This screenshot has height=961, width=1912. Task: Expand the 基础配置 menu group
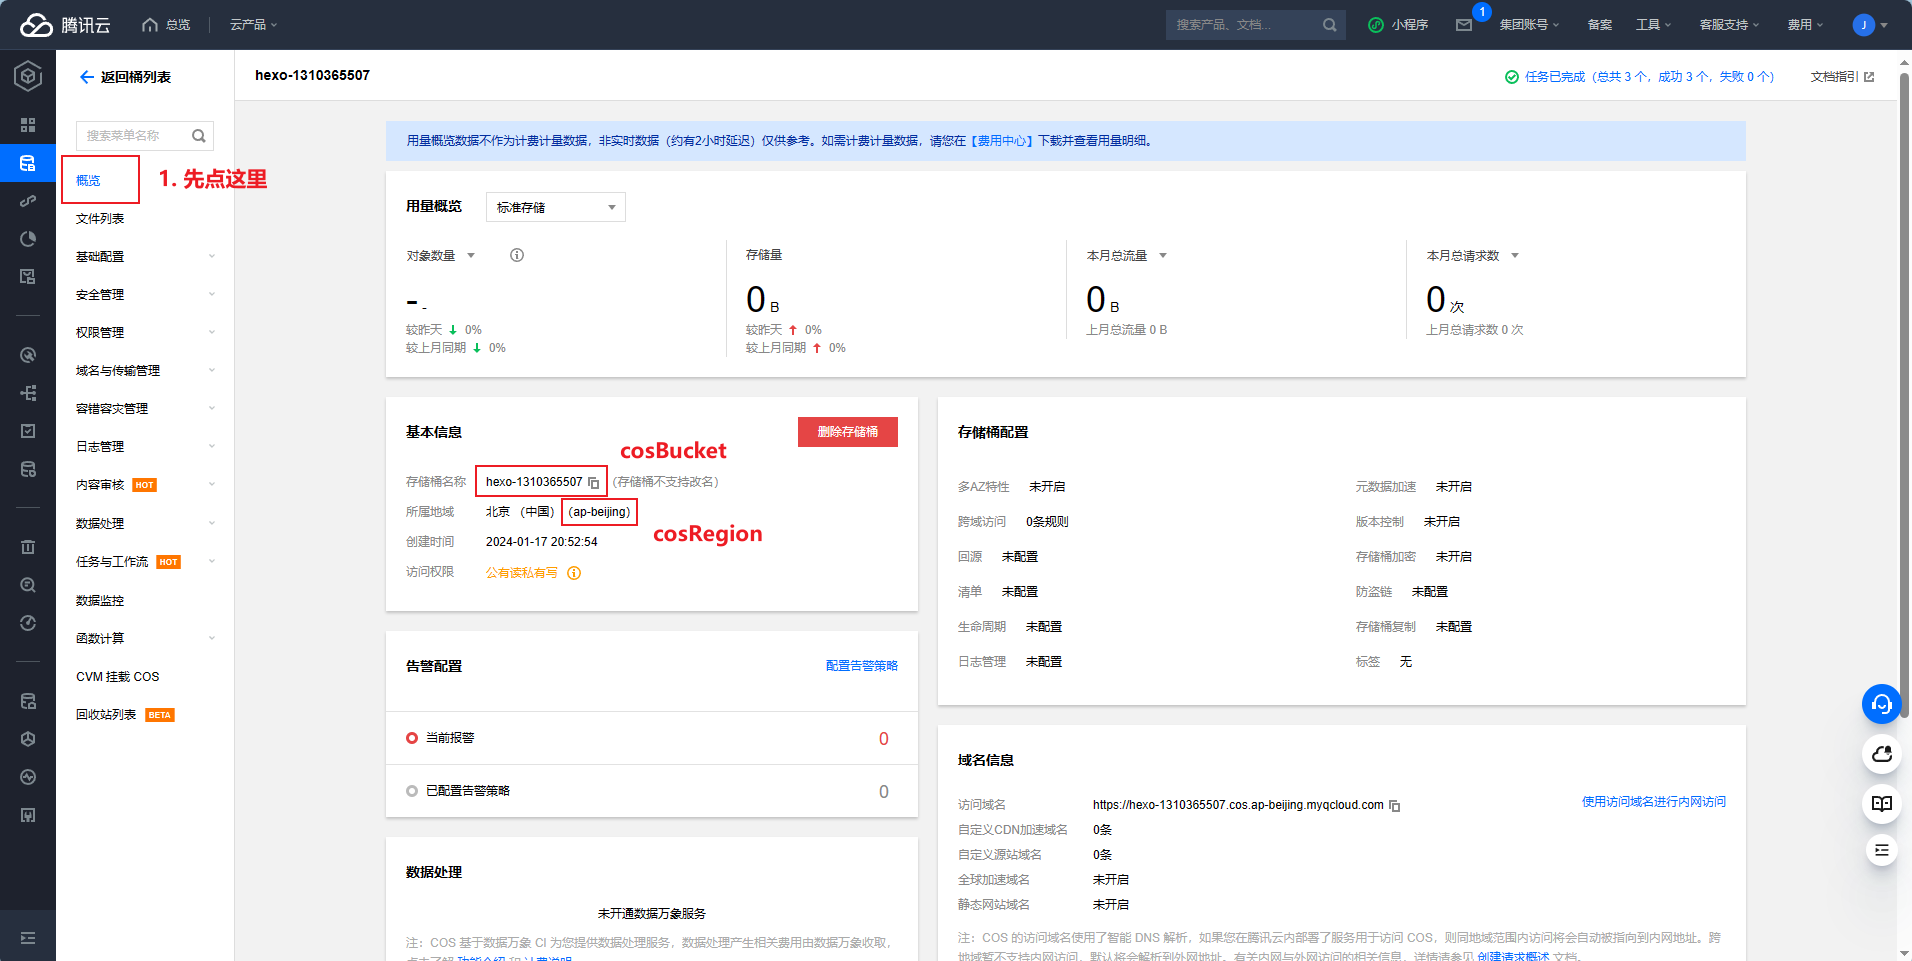[146, 257]
